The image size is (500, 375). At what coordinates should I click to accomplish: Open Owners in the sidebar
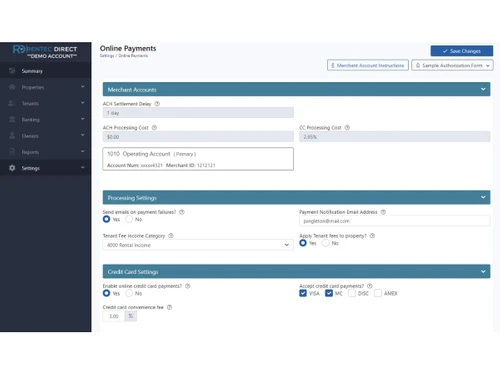coord(46,136)
